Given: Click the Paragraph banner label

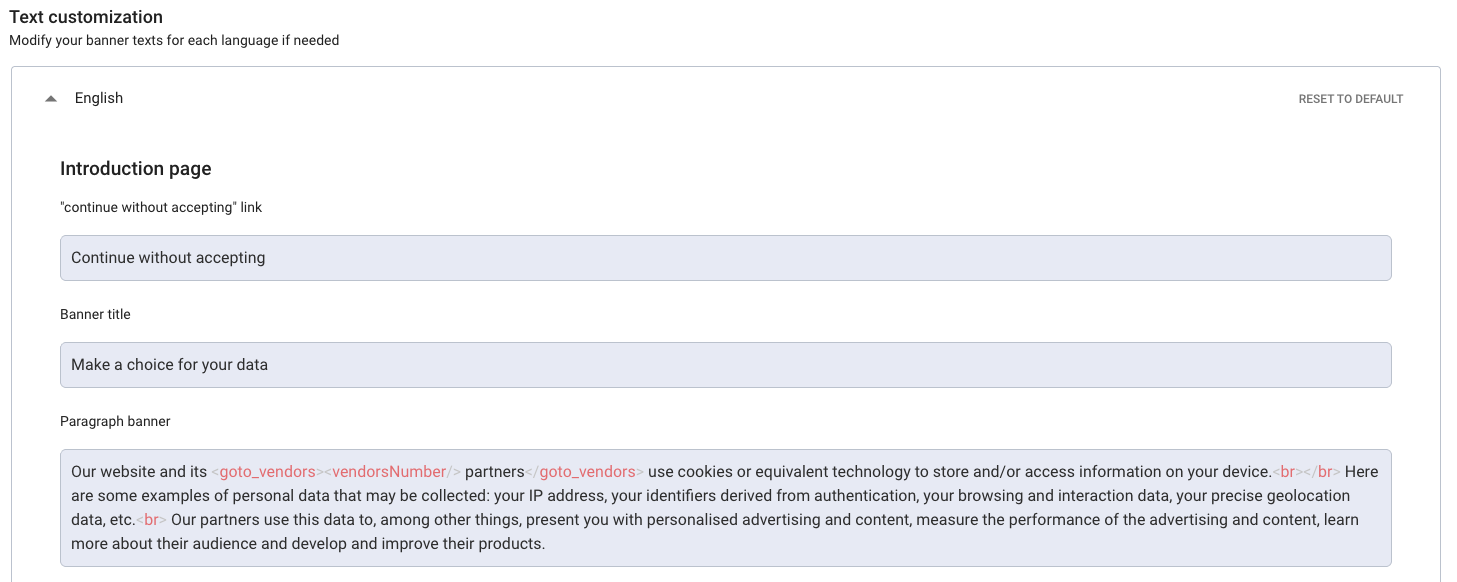Looking at the screenshot, I should point(116,421).
